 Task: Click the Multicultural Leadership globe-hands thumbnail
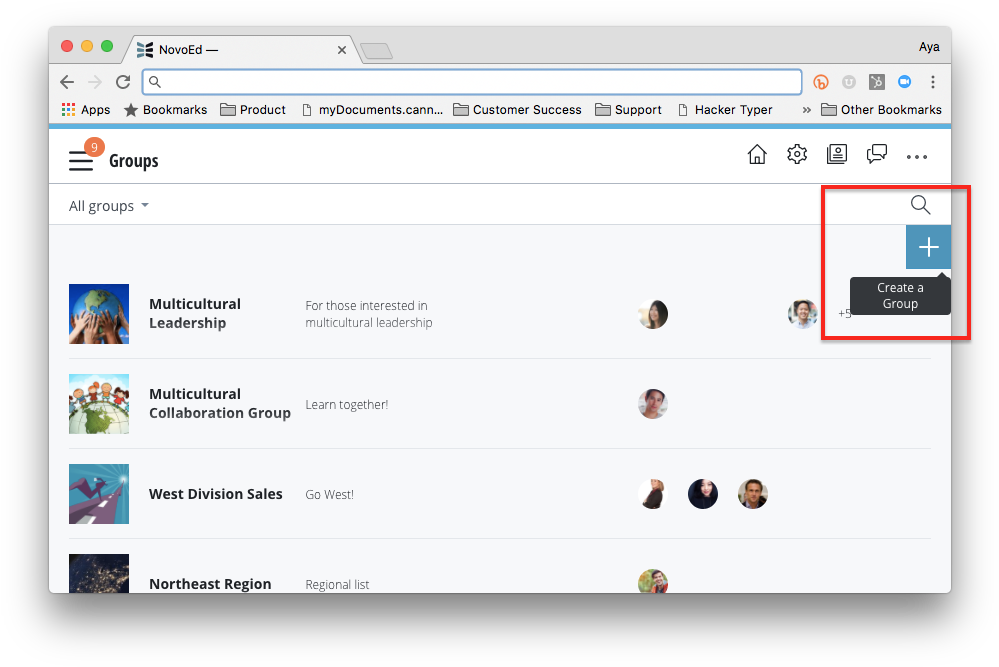point(99,314)
